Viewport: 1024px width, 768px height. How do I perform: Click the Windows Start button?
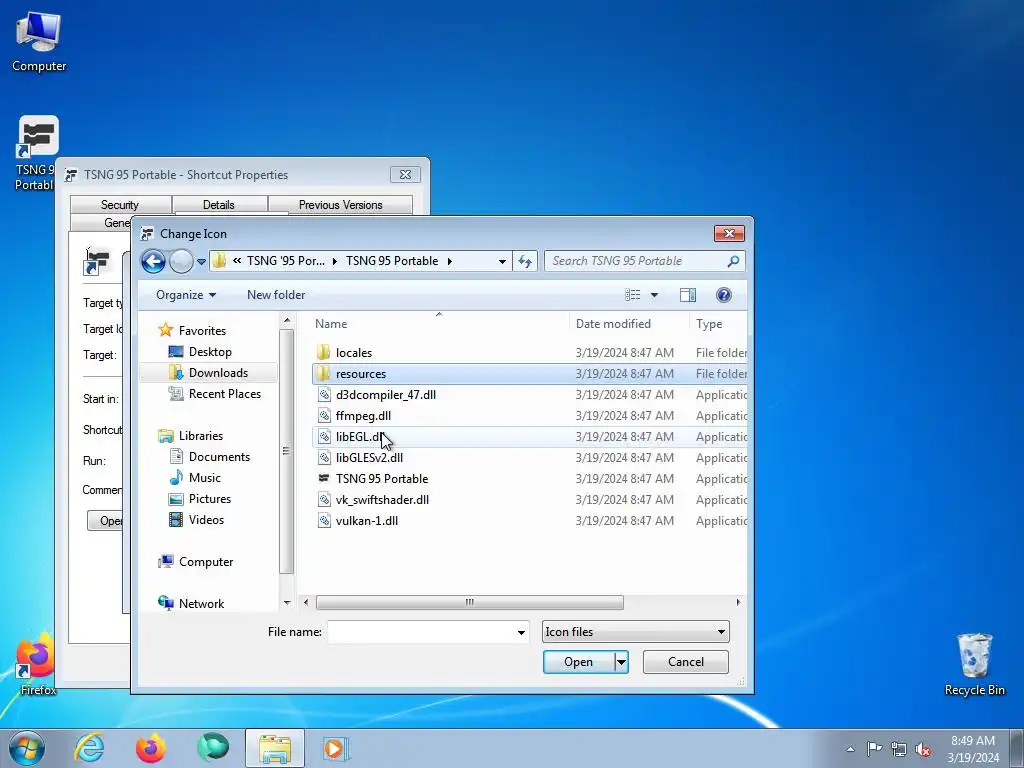pos(27,748)
